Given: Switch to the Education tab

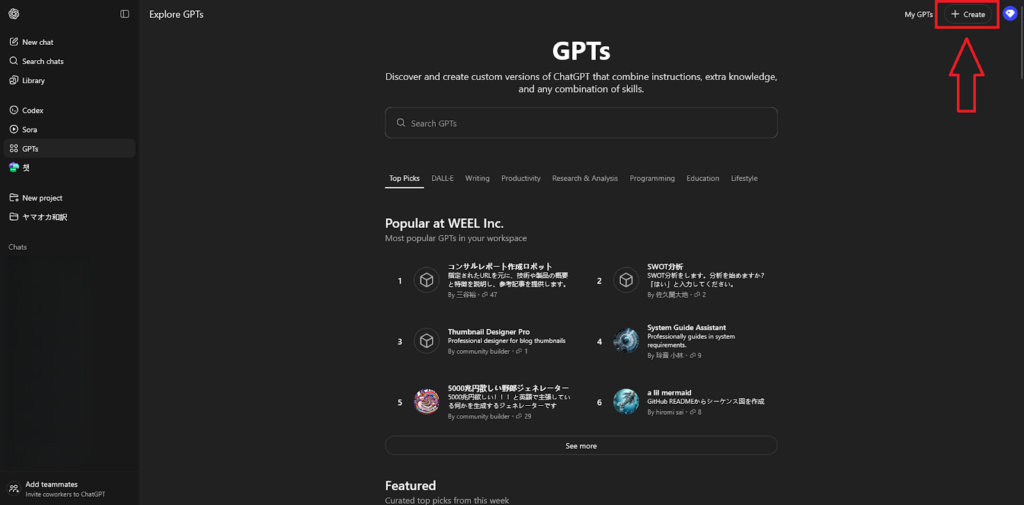Looking at the screenshot, I should tap(703, 178).
